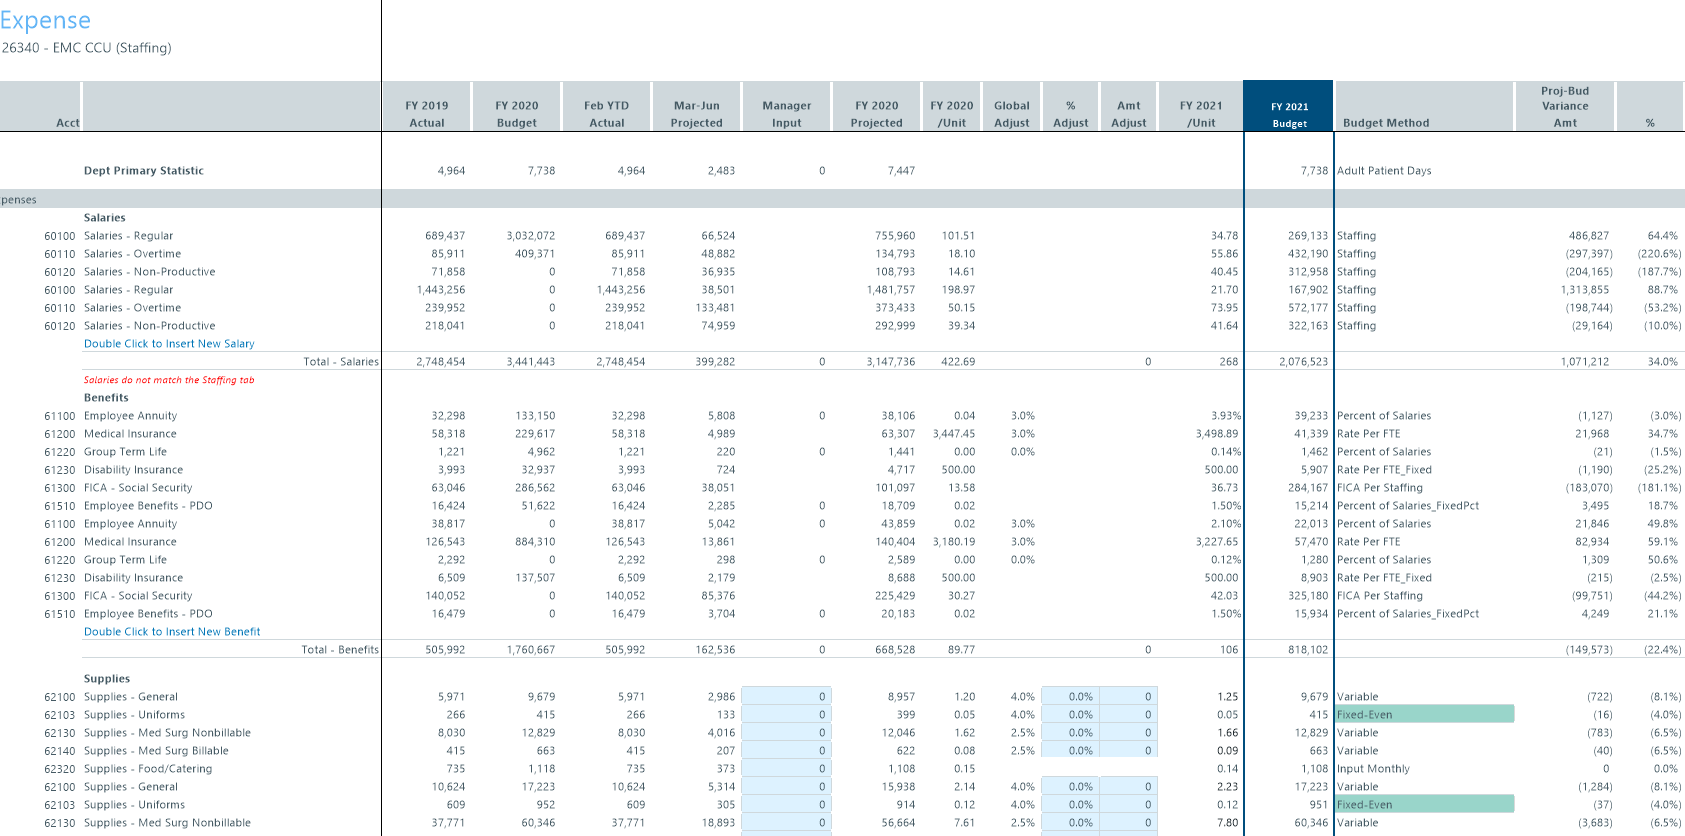Select the Dept Primary Statistic row label
Image resolution: width=1685 pixels, height=836 pixels.
(x=144, y=171)
